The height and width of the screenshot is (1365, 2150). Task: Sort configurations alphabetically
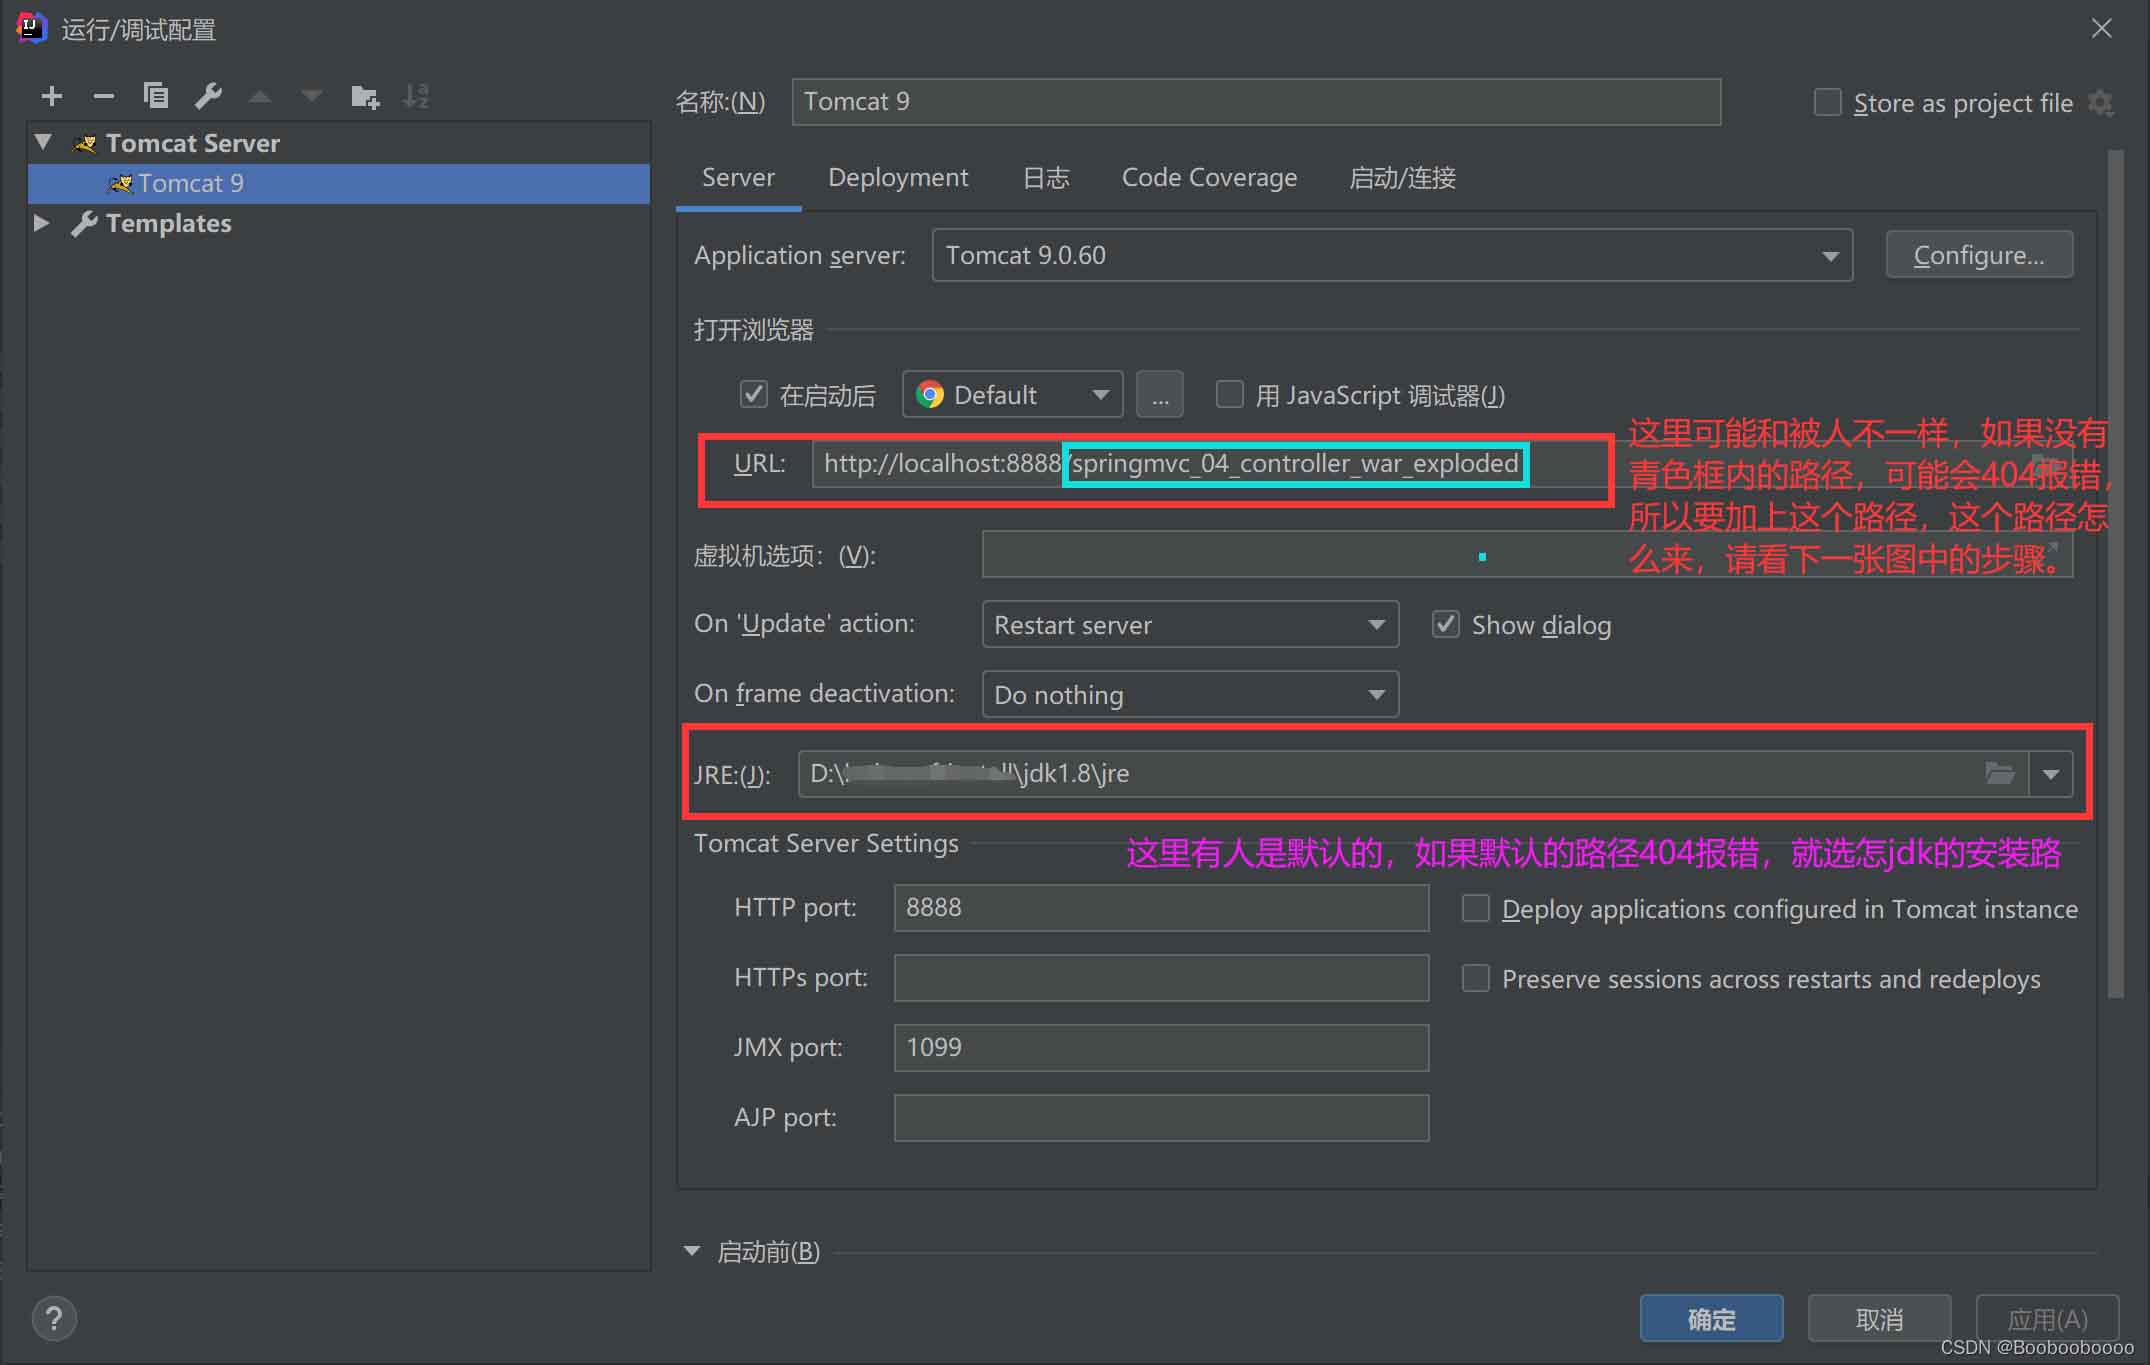(x=416, y=97)
